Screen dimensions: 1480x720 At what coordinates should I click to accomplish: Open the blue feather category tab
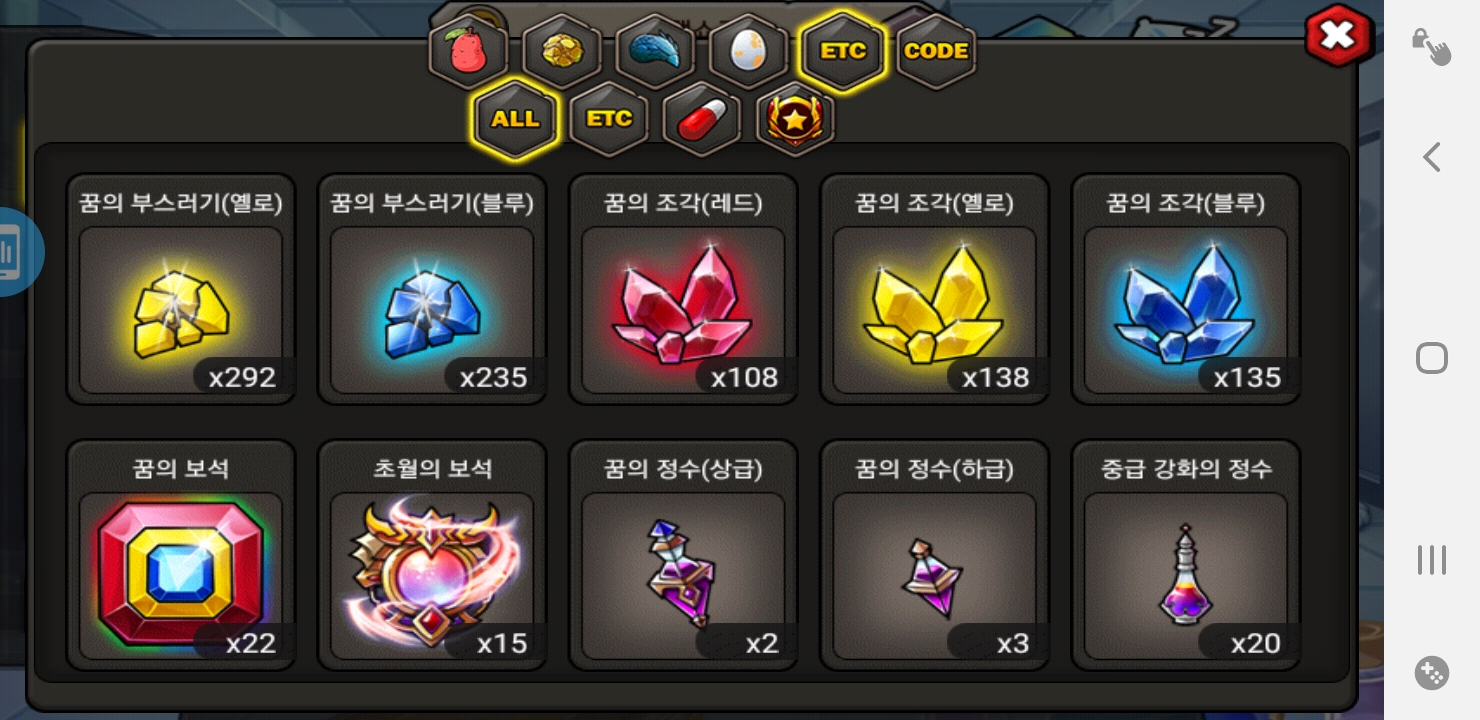[655, 52]
